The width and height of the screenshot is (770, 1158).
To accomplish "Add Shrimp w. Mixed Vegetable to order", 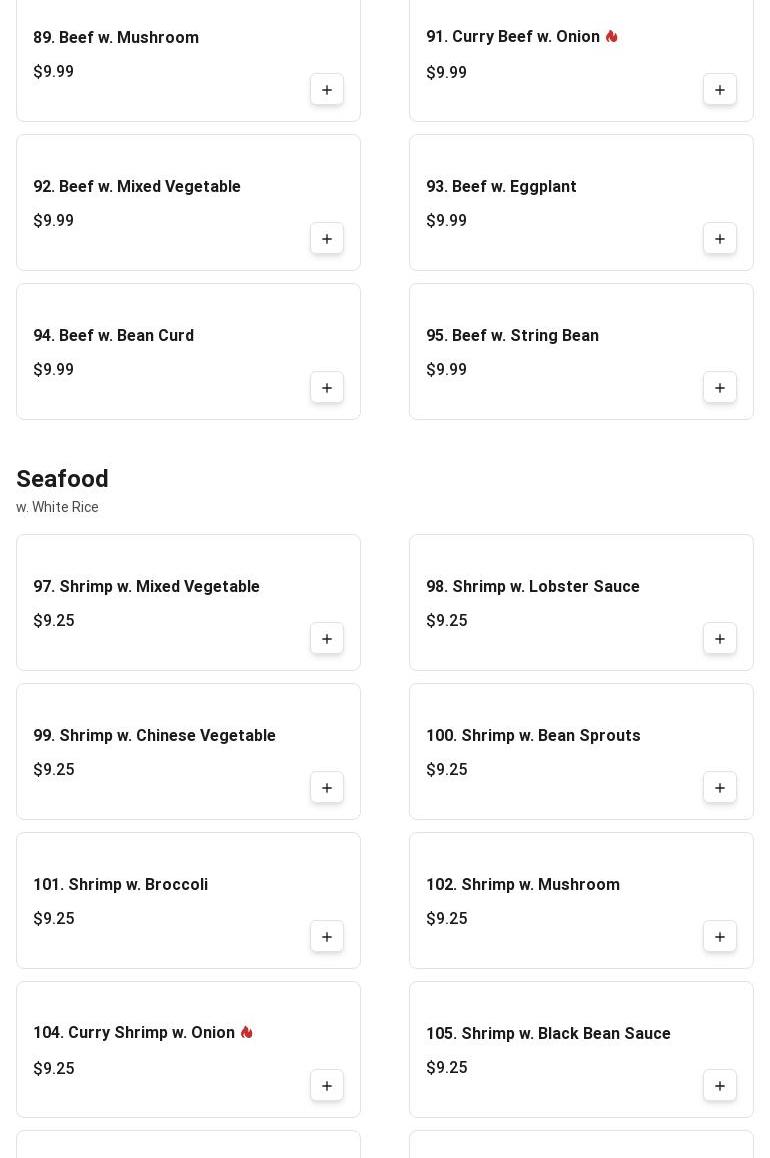I will coord(327,639).
